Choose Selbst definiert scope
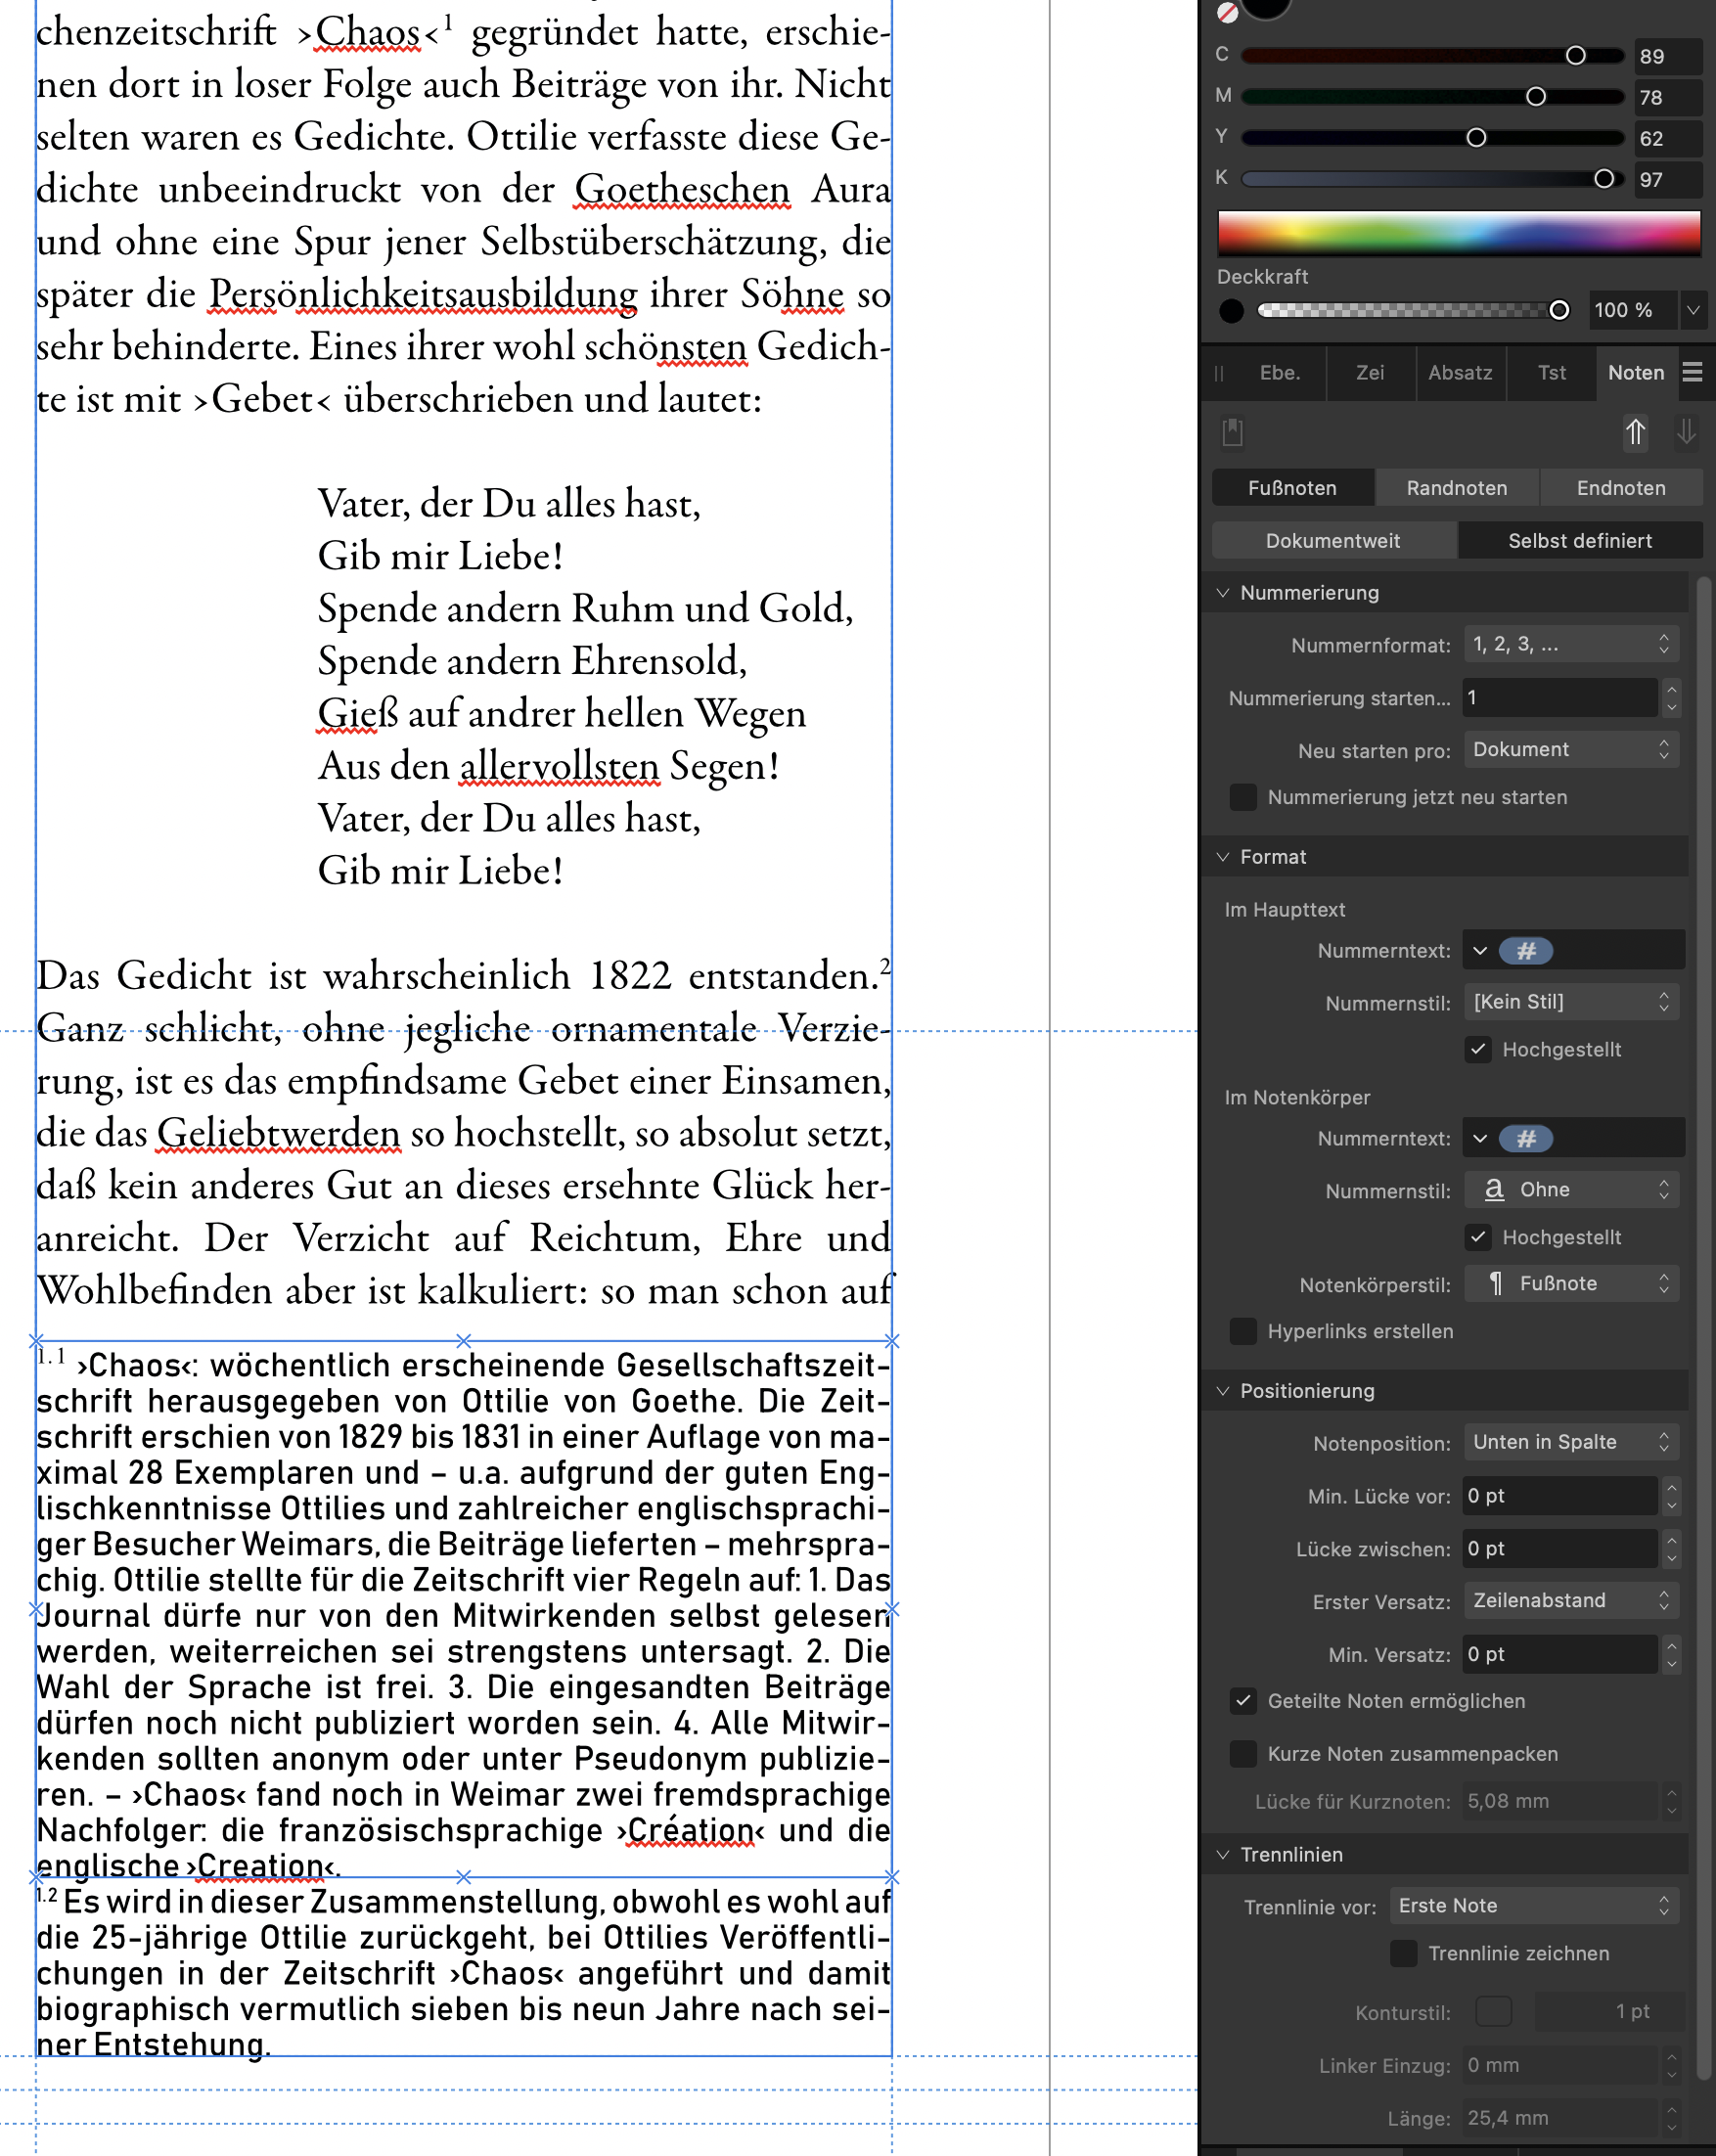Image resolution: width=1716 pixels, height=2156 pixels. 1580,541
